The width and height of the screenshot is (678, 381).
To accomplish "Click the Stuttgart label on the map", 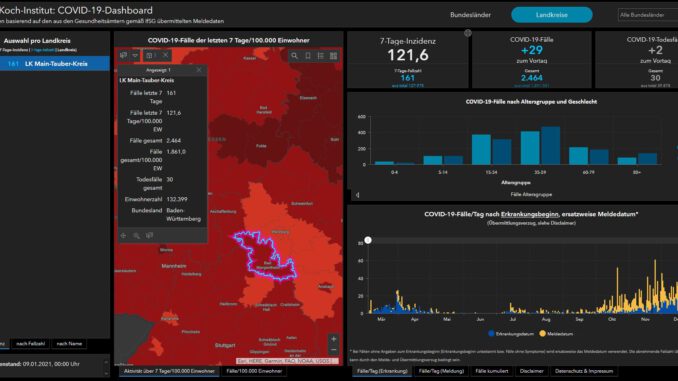I will tap(225, 345).
